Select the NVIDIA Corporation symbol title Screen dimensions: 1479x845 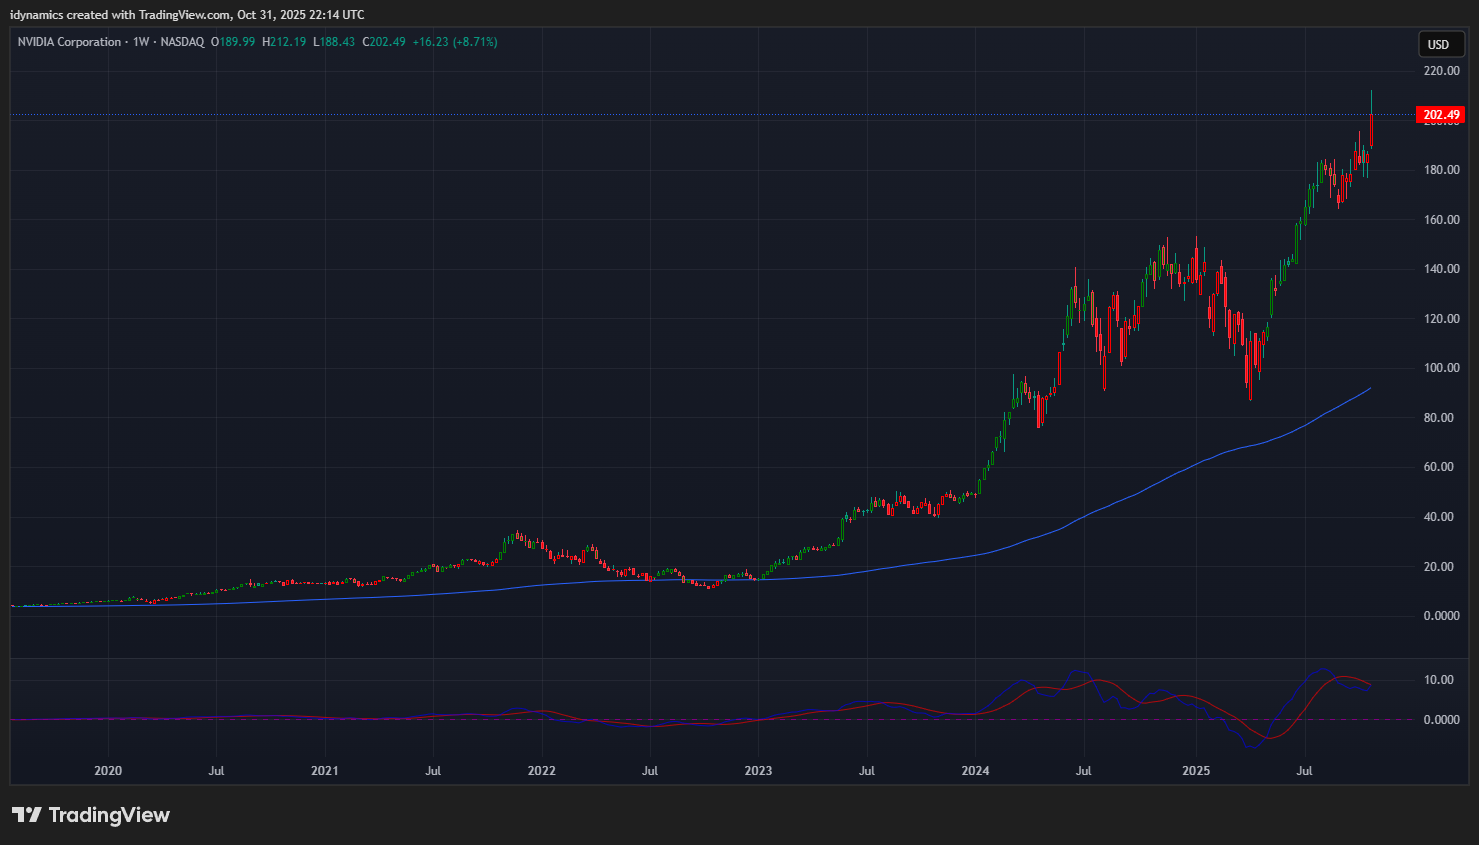tap(69, 42)
